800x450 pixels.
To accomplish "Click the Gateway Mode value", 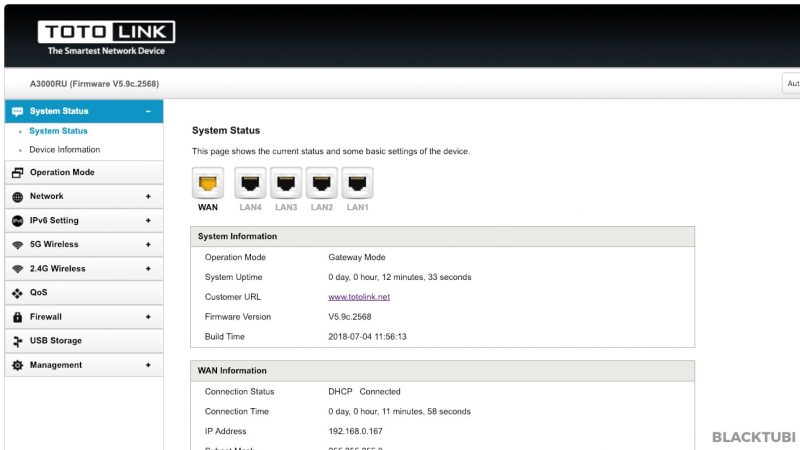I will click(x=357, y=257).
